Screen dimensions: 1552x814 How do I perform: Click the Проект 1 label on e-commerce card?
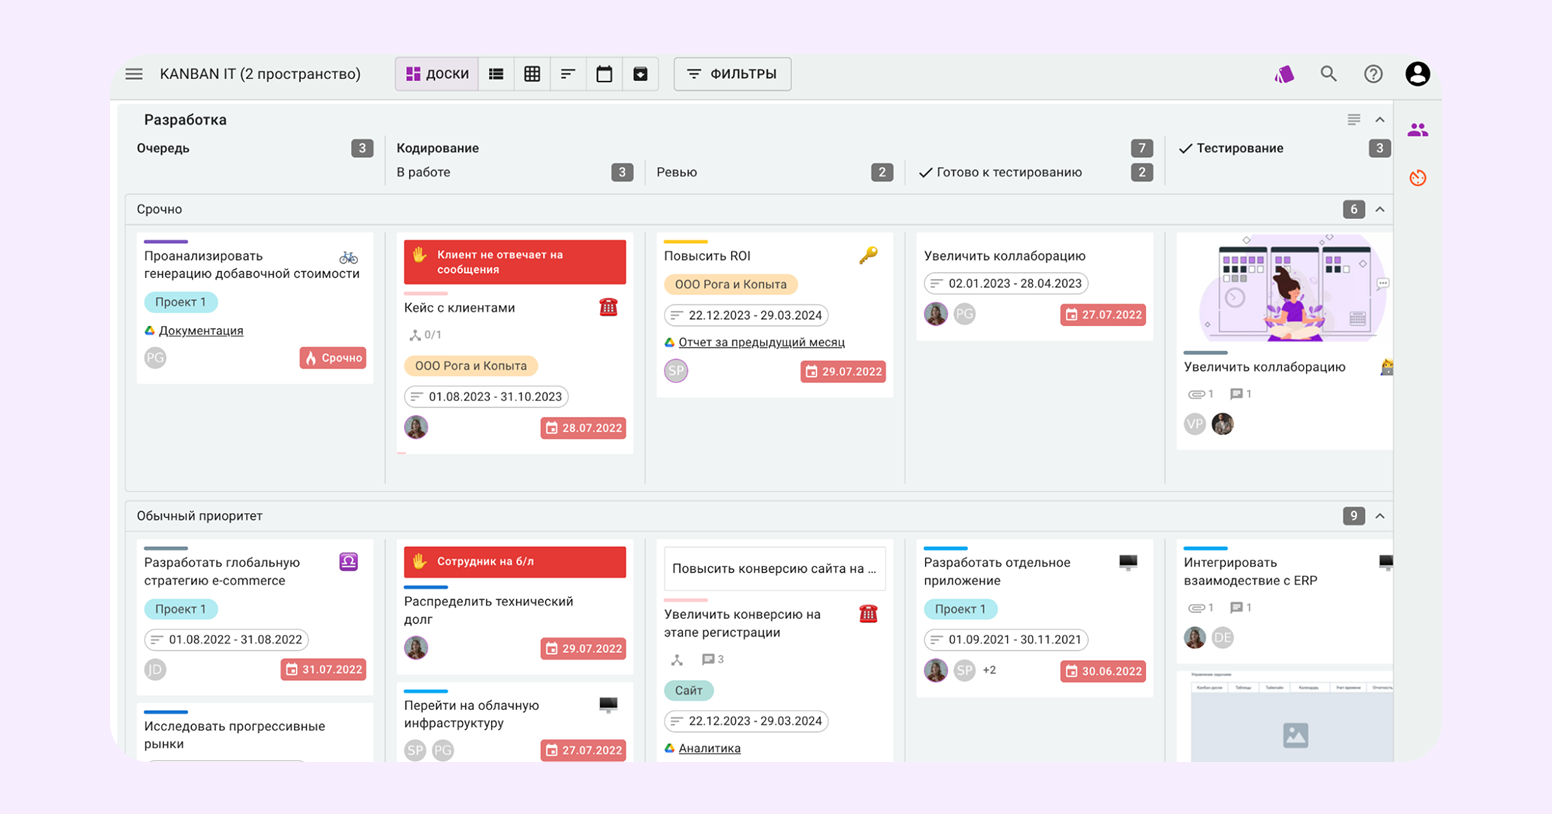[180, 609]
